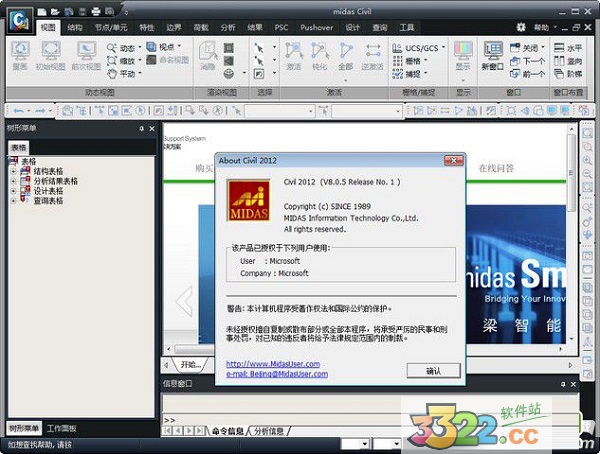Open the UCS/GCS dropdown
Image resolution: width=600 pixels, height=454 pixels.
coord(419,47)
